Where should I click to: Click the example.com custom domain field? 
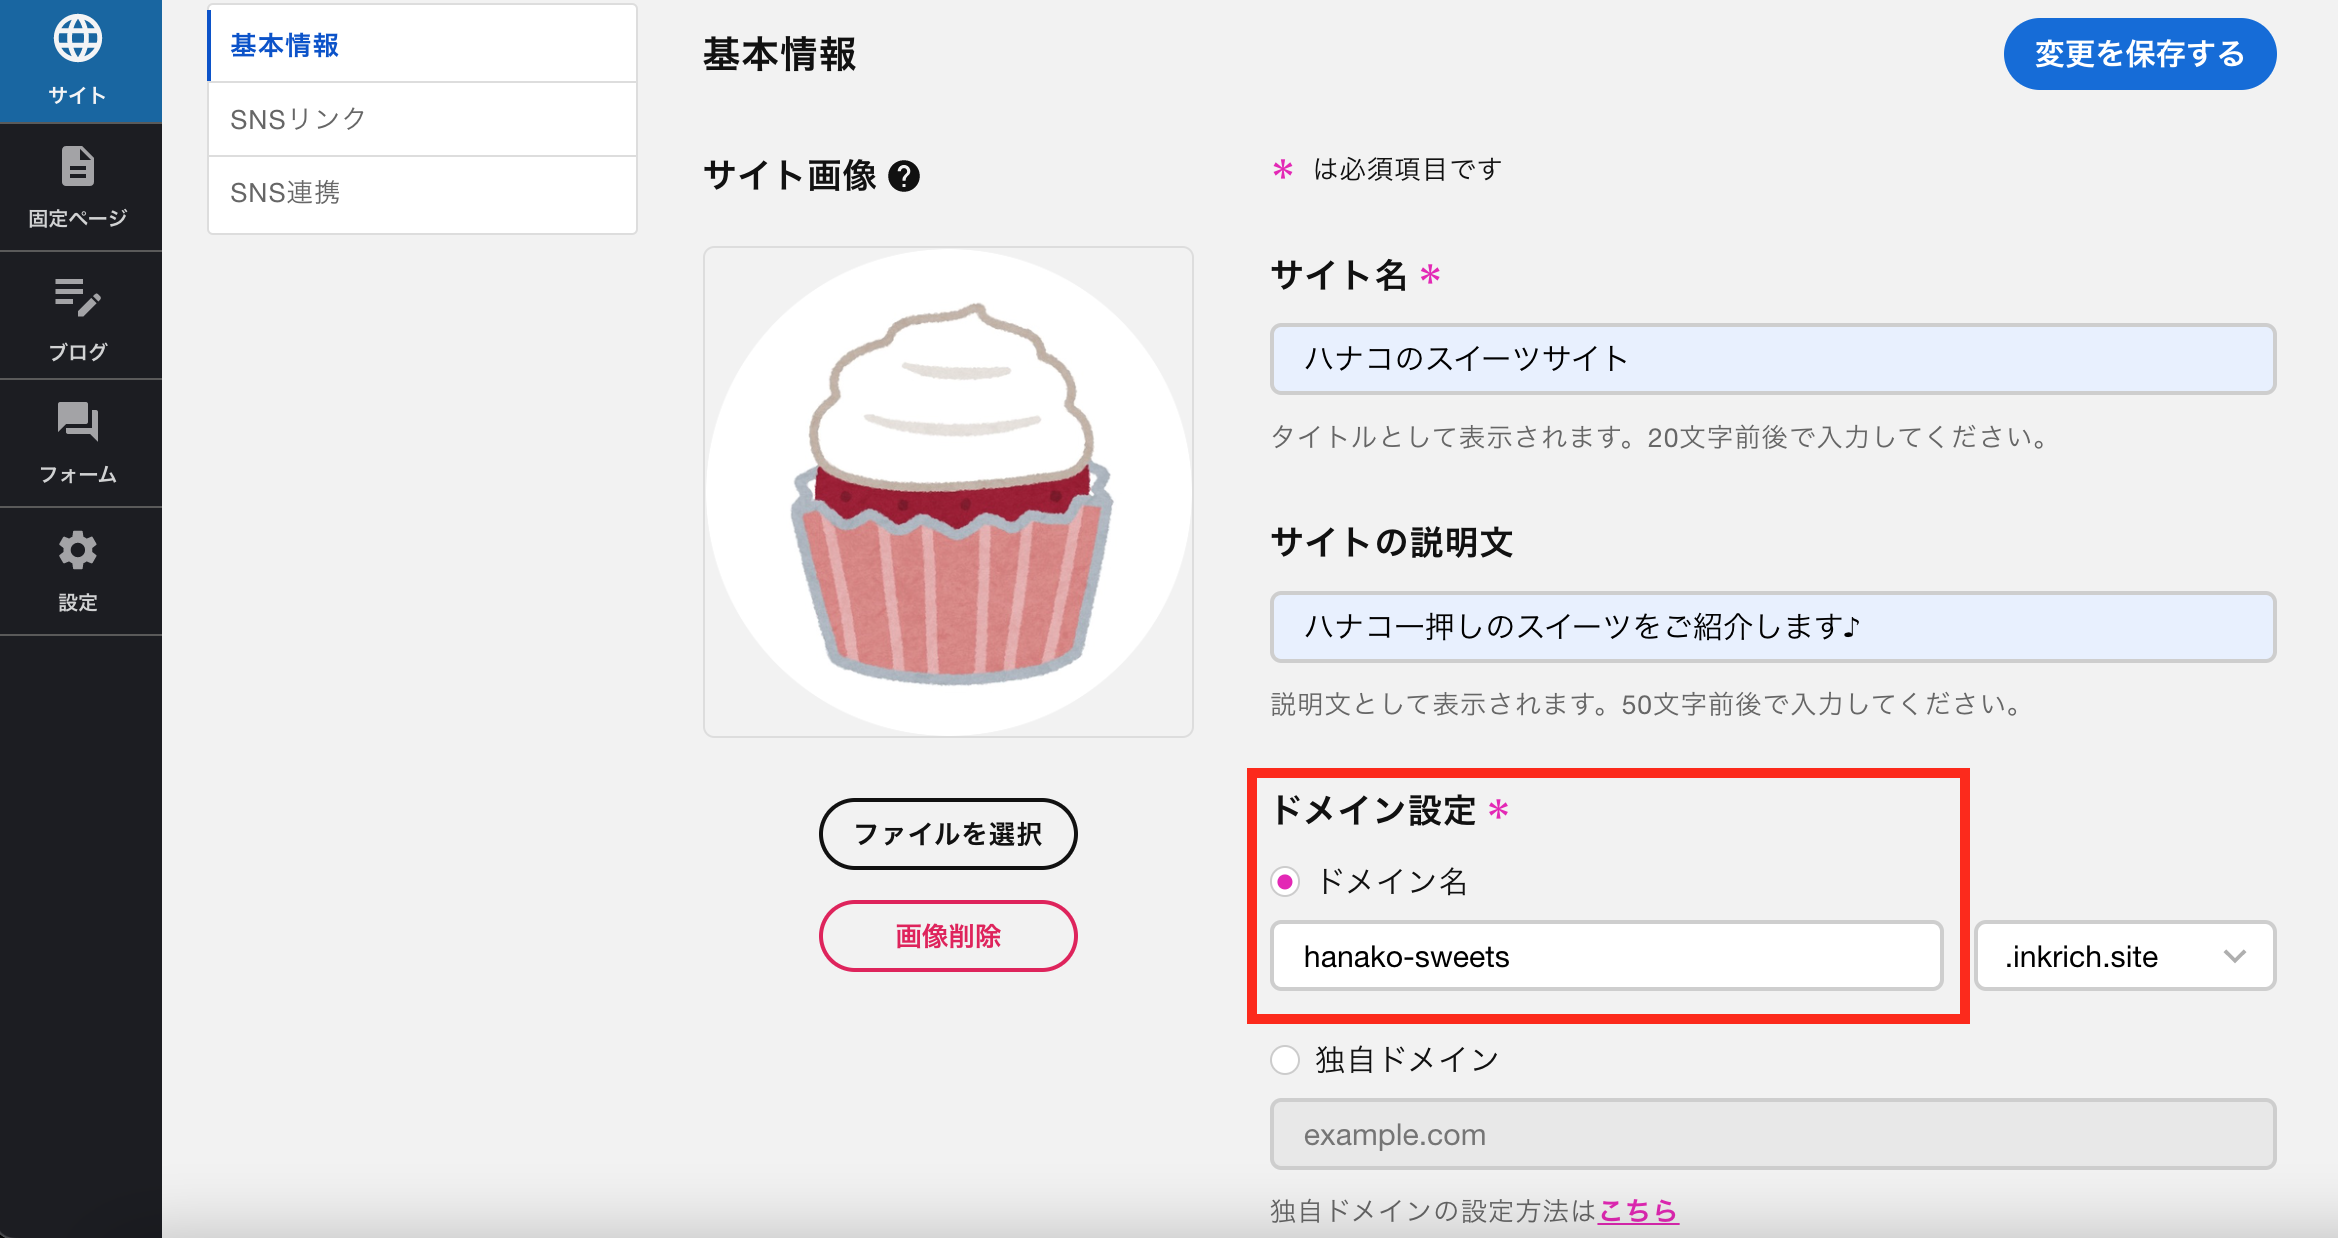tap(1773, 1134)
